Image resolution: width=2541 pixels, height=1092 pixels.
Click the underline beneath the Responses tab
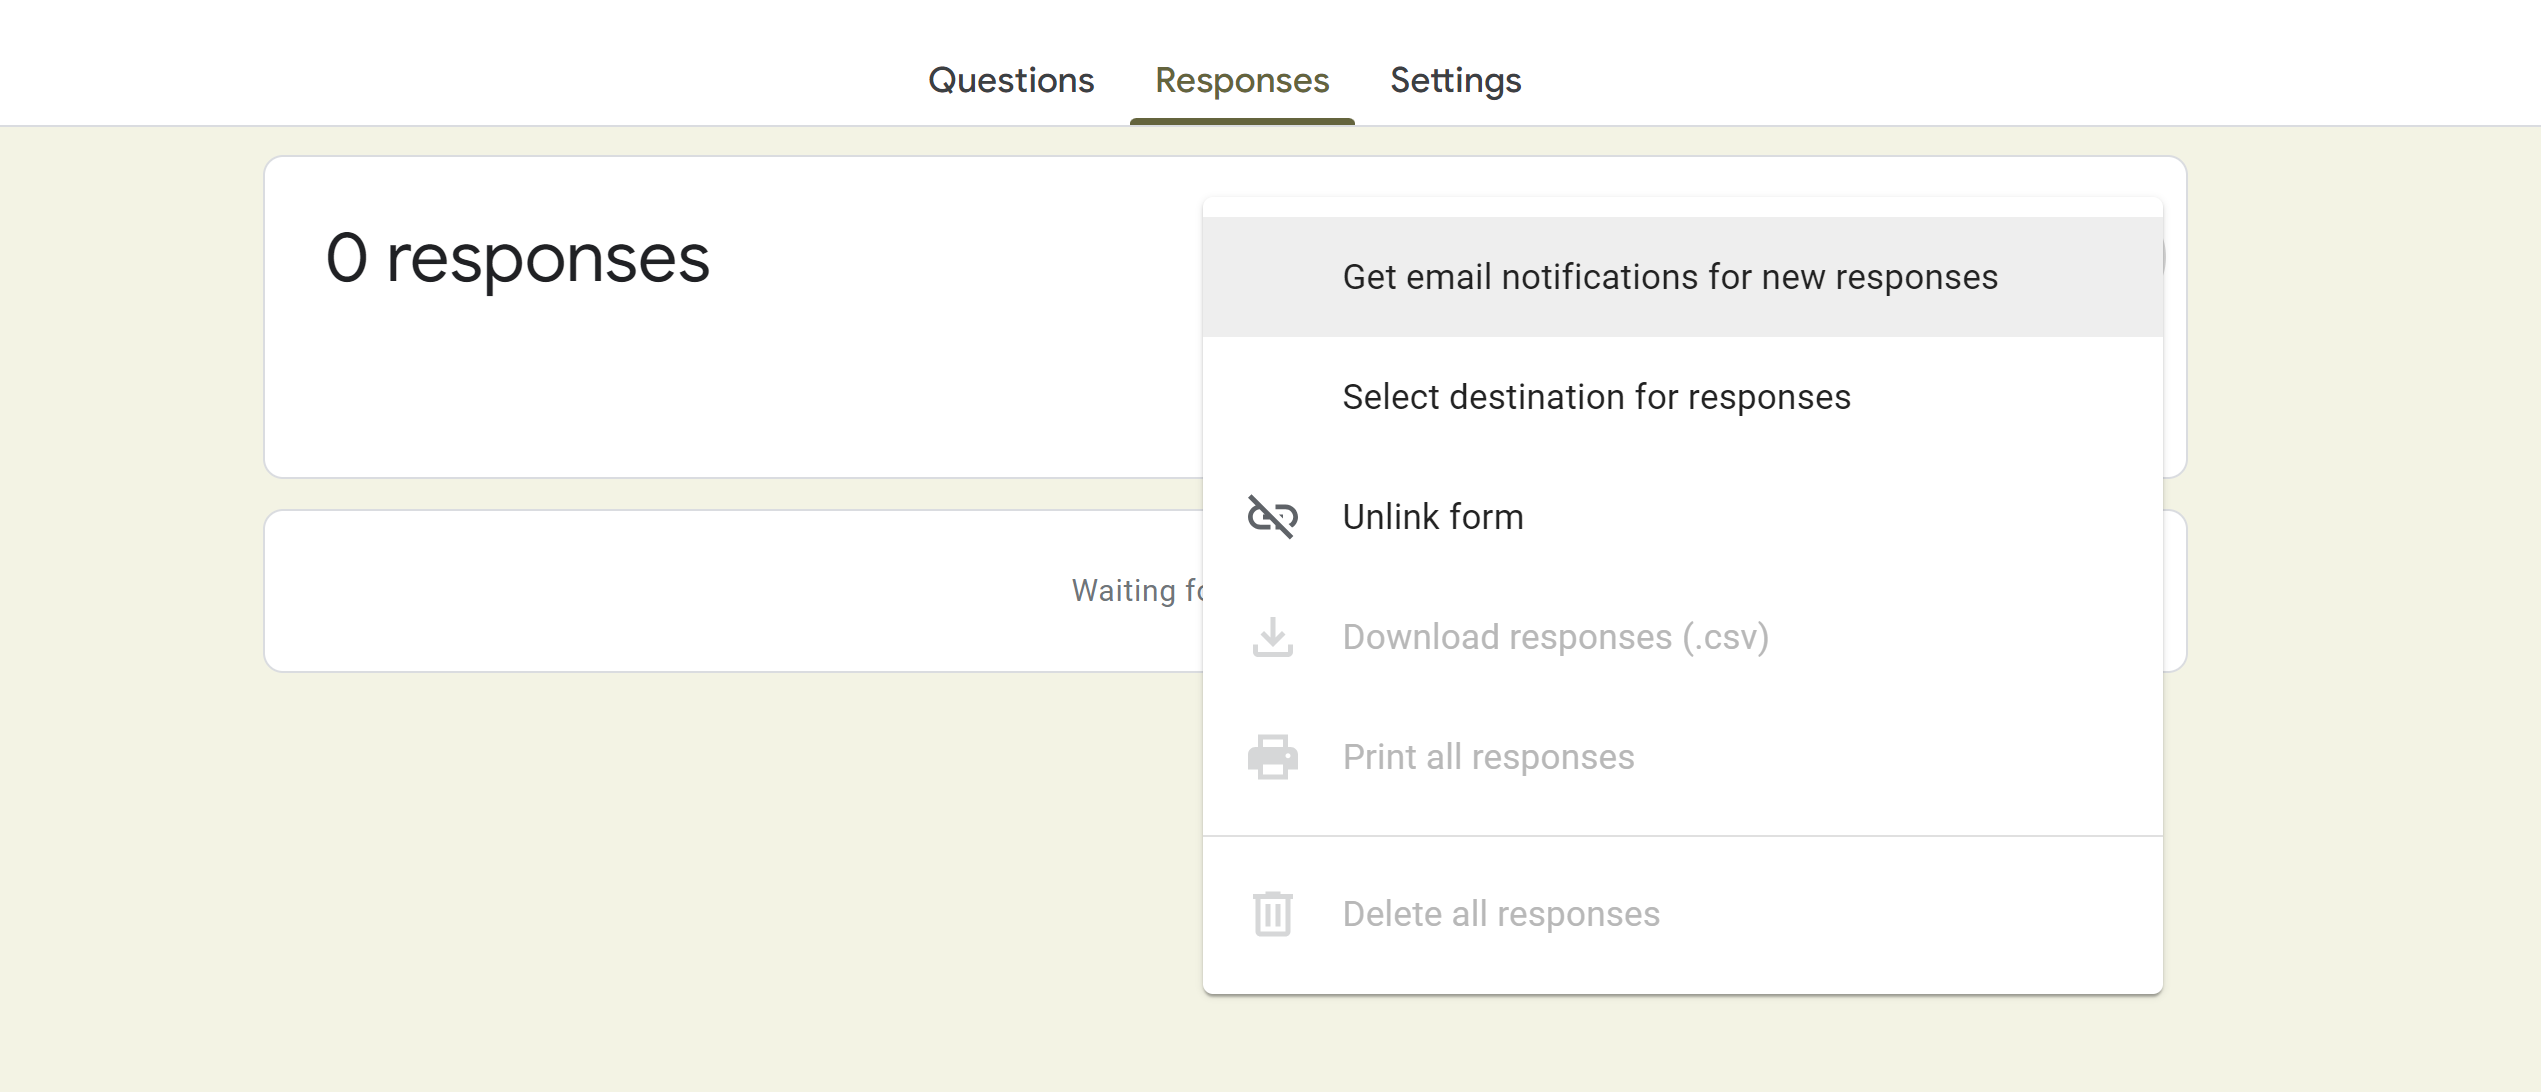[x=1241, y=122]
